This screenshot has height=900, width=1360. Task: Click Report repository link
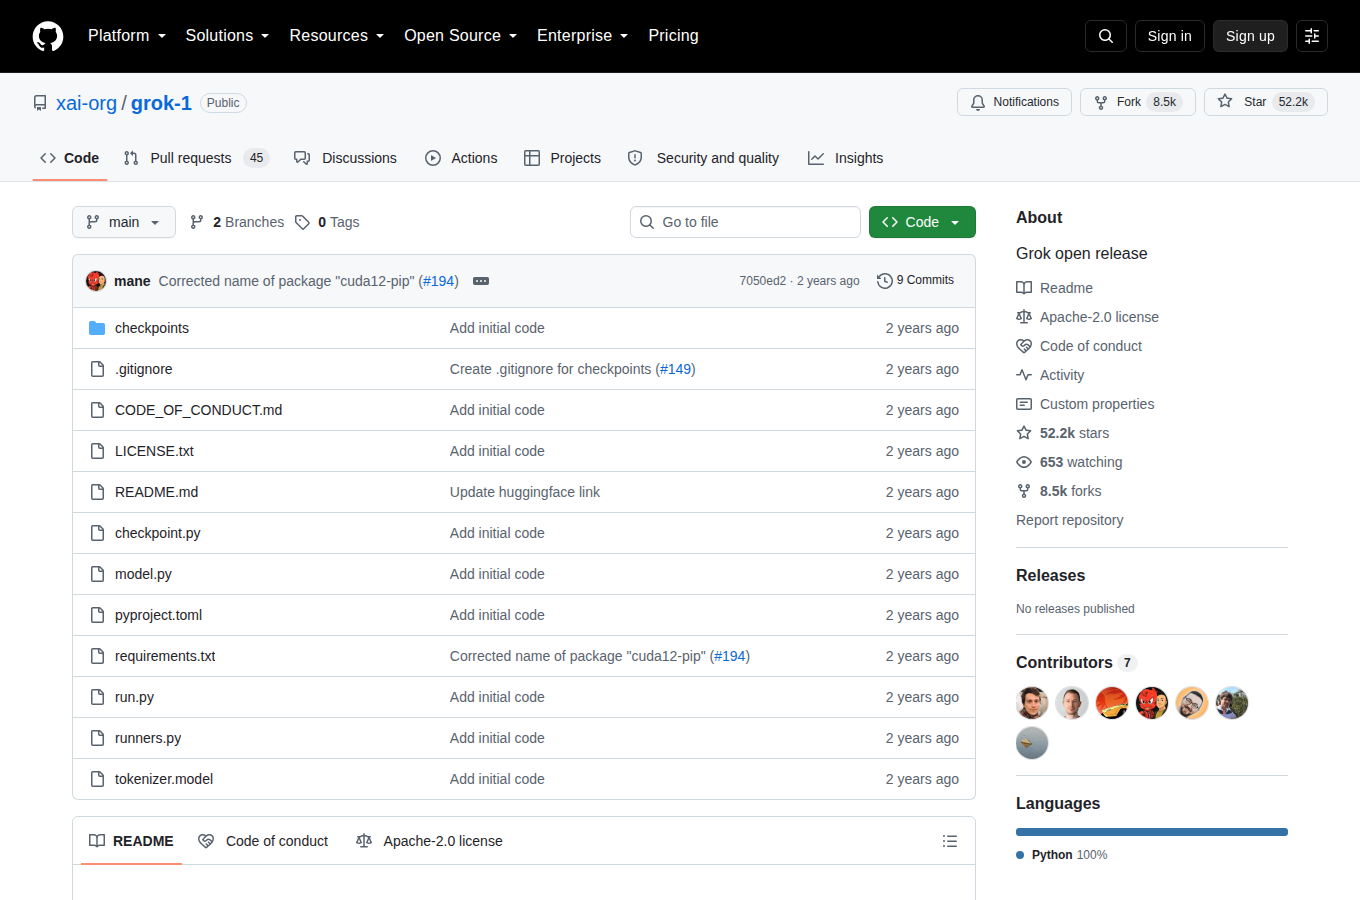click(1069, 520)
